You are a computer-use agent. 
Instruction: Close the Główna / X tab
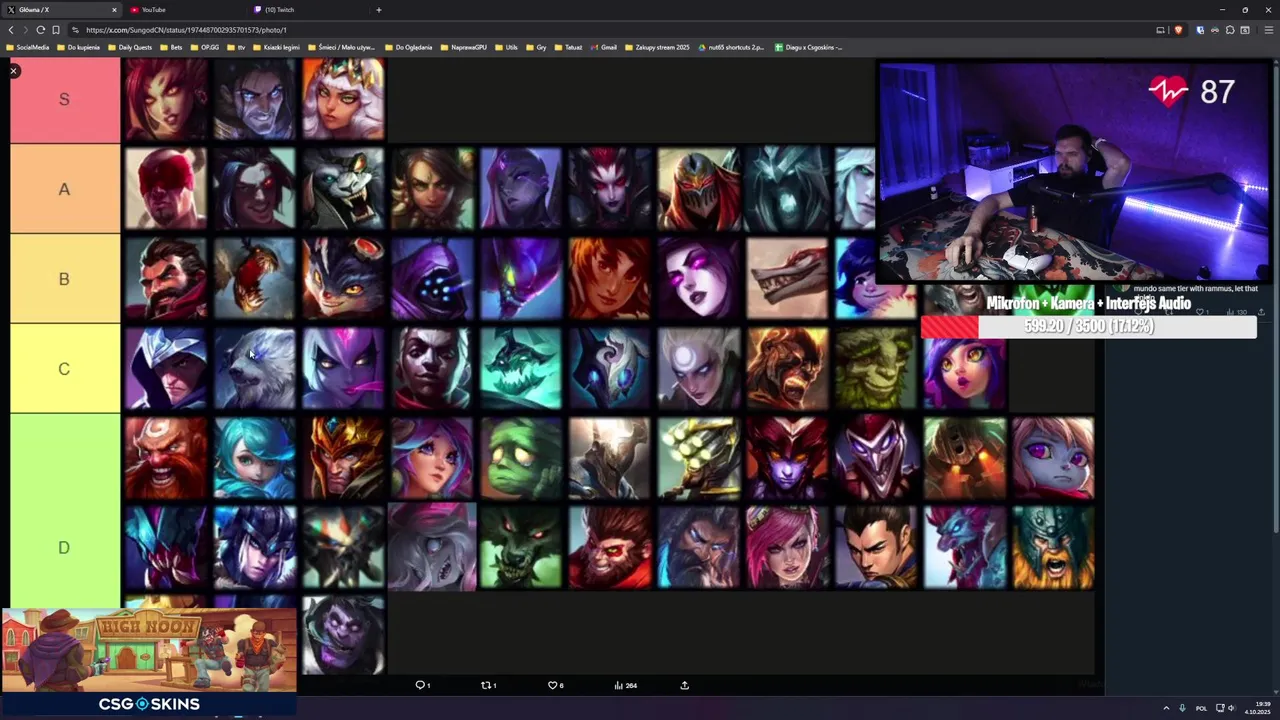tap(113, 10)
